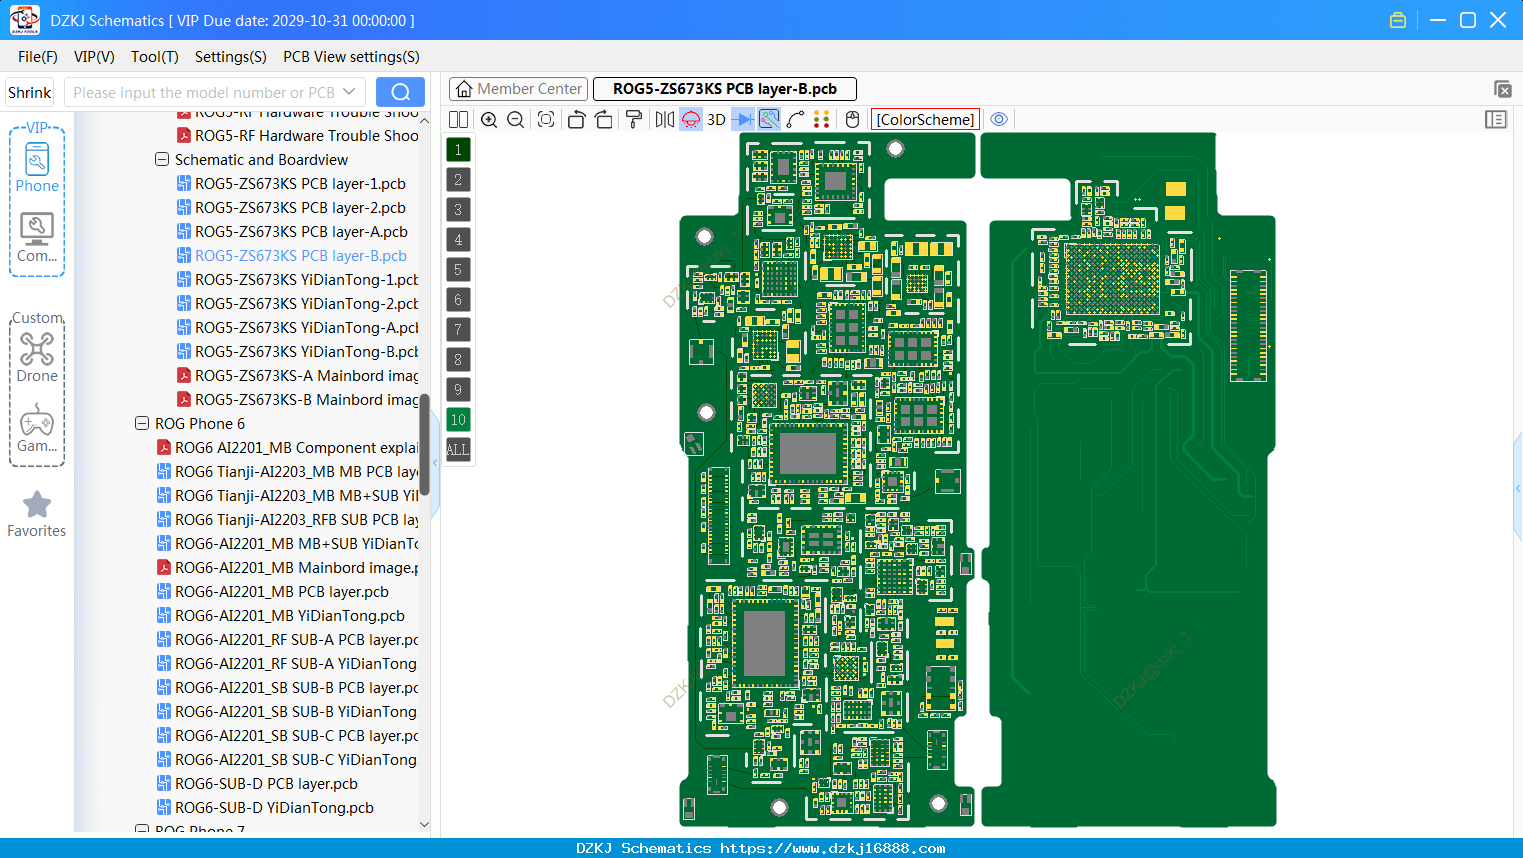Collapse the ROG Phone 6 tree node
The image size is (1523, 858).
pyautogui.click(x=142, y=423)
